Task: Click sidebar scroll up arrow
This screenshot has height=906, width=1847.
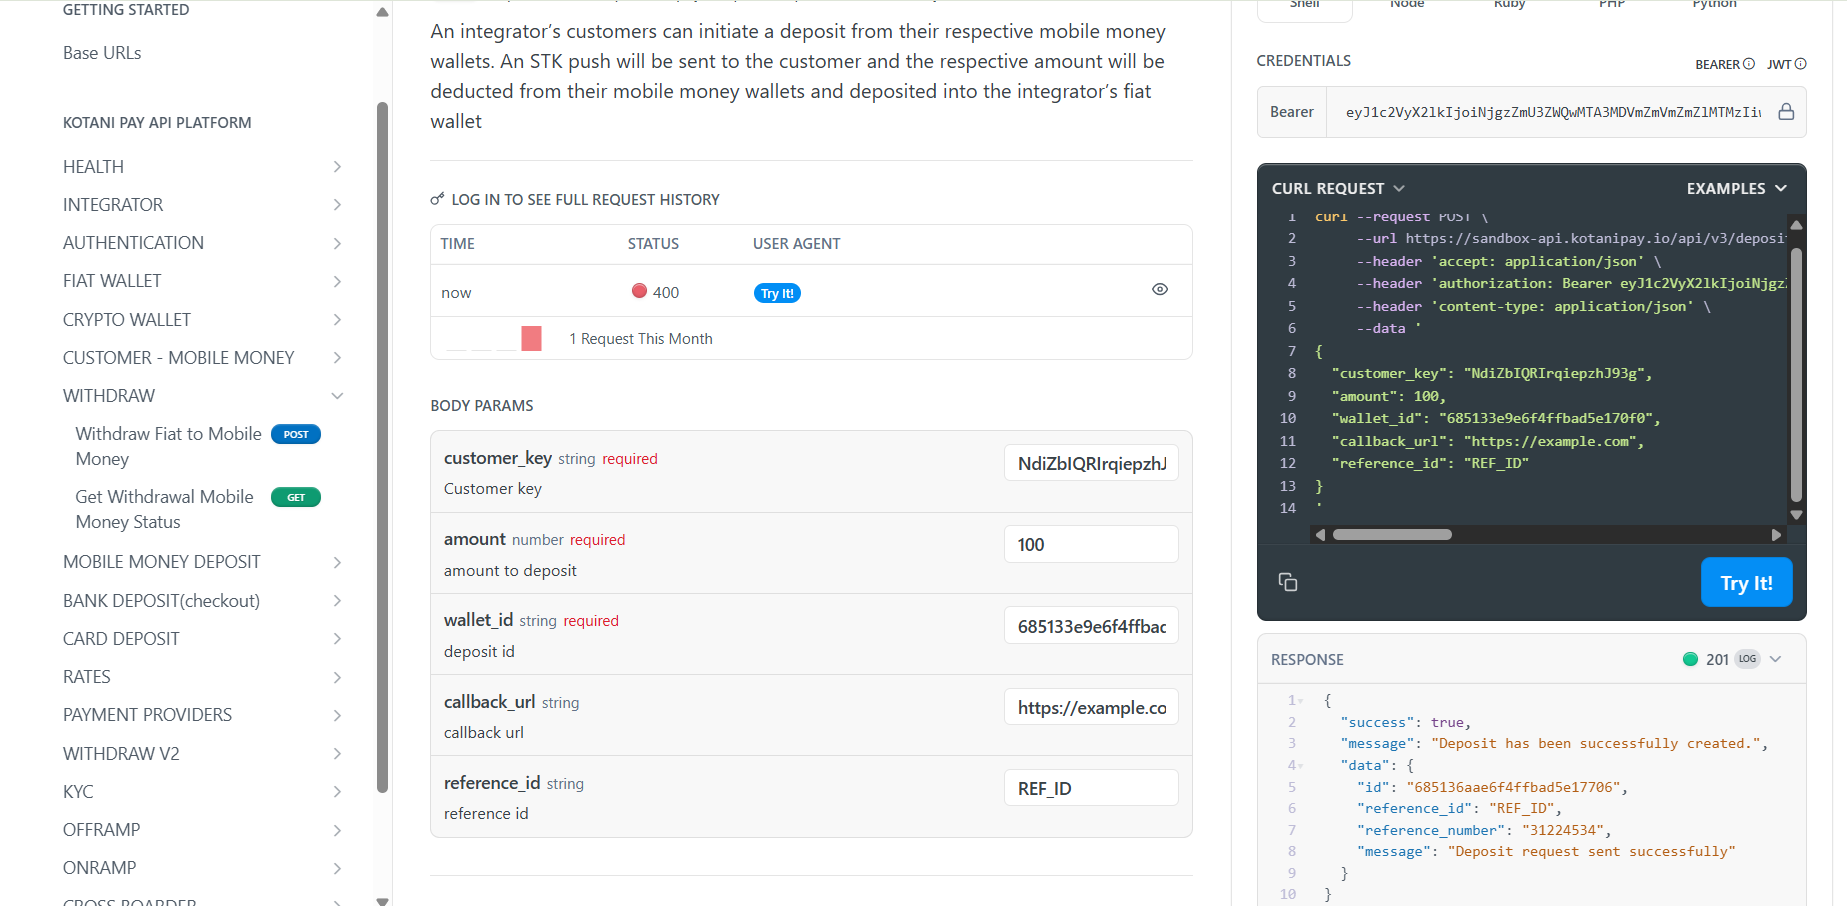Action: click(x=382, y=12)
